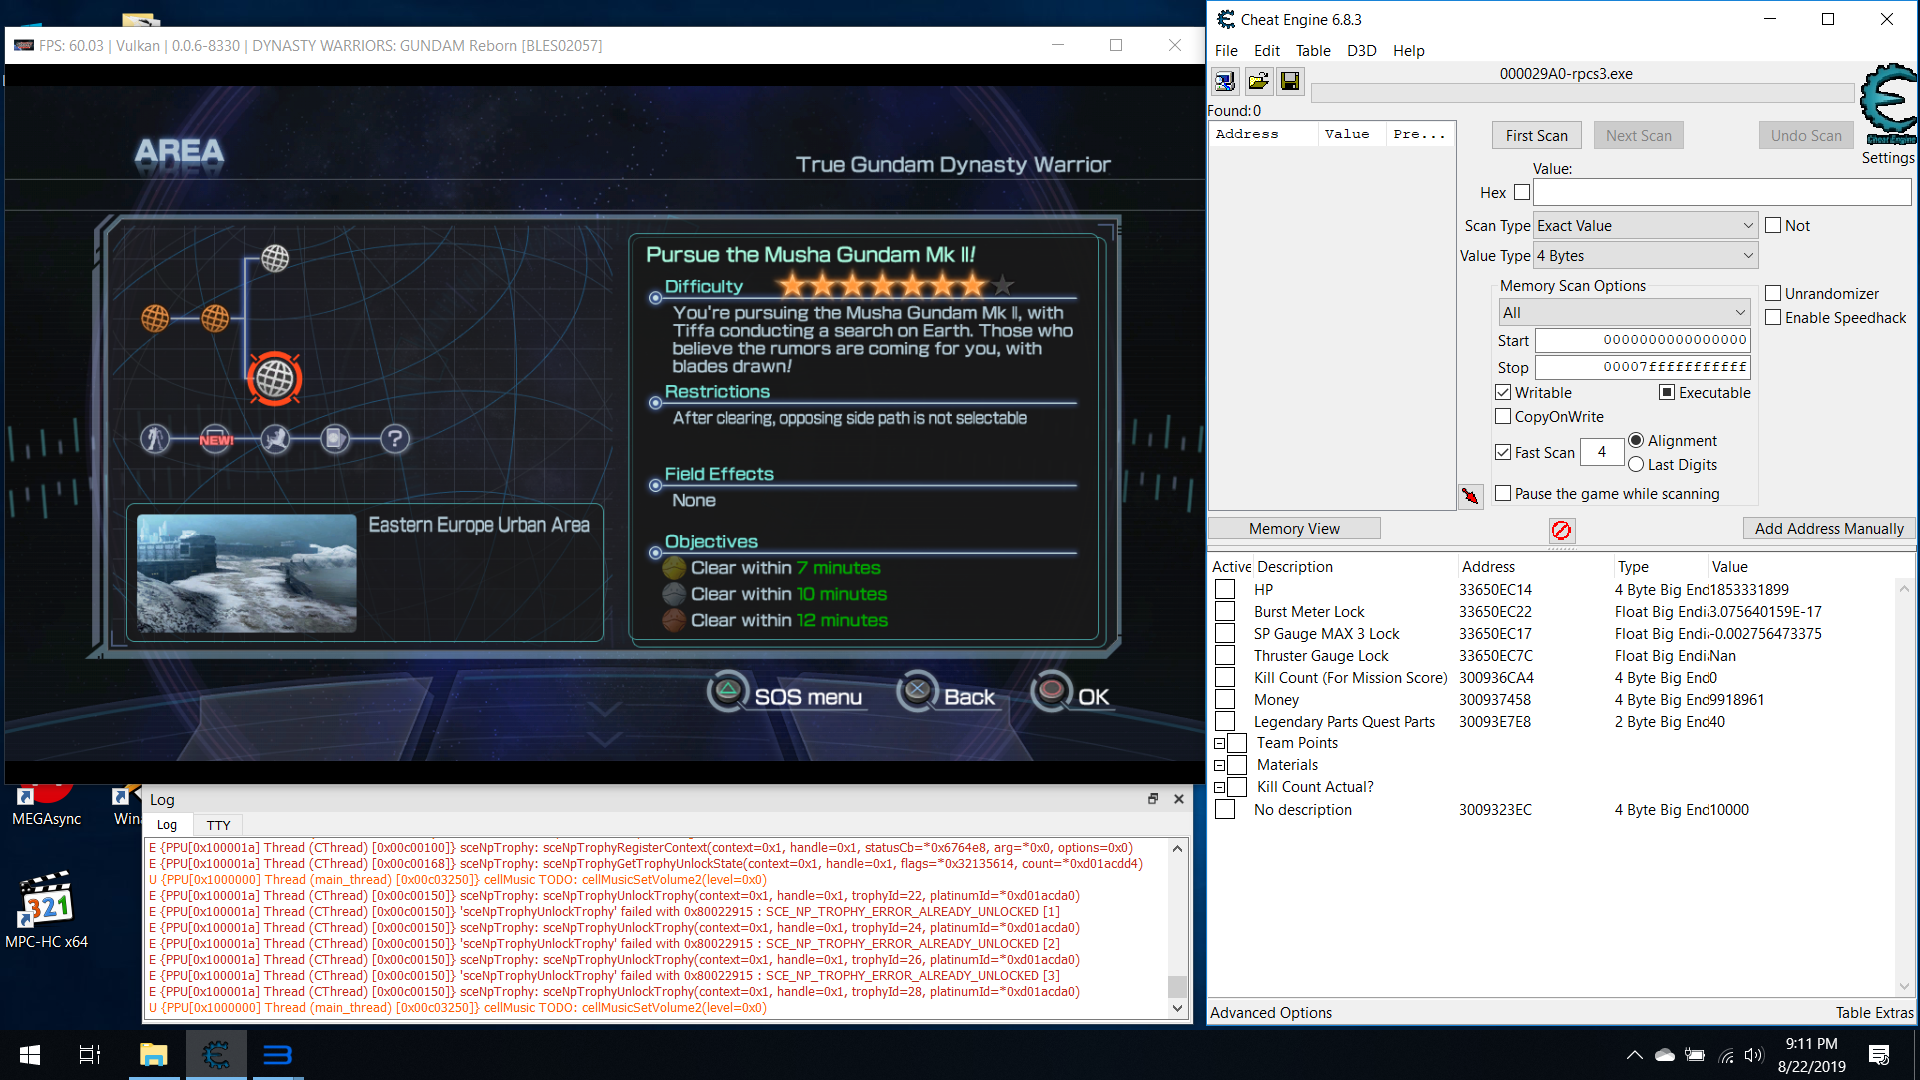The image size is (1920, 1080).
Task: Click the red arrow add-address icon
Action: [x=1470, y=496]
